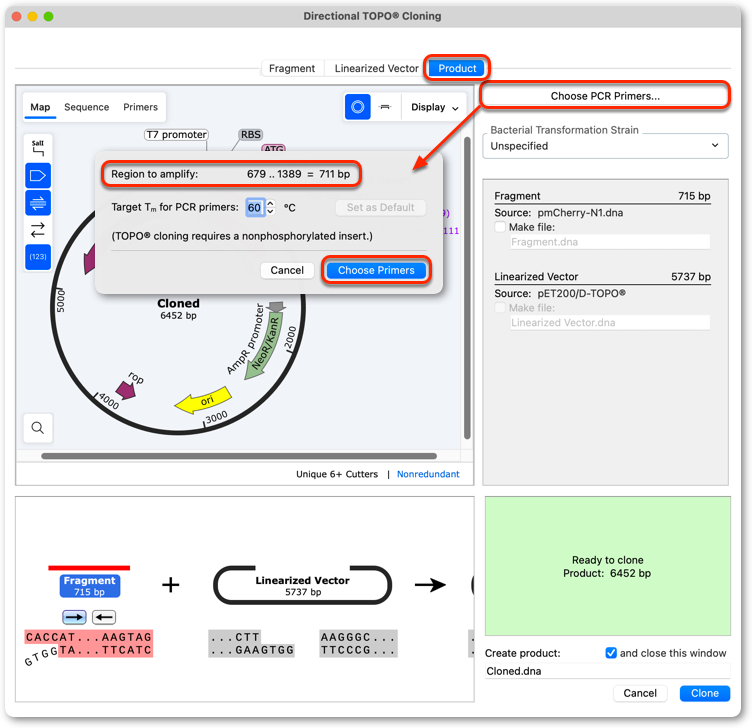Switch to circular map view icon
The height and width of the screenshot is (728, 752).
click(357, 107)
